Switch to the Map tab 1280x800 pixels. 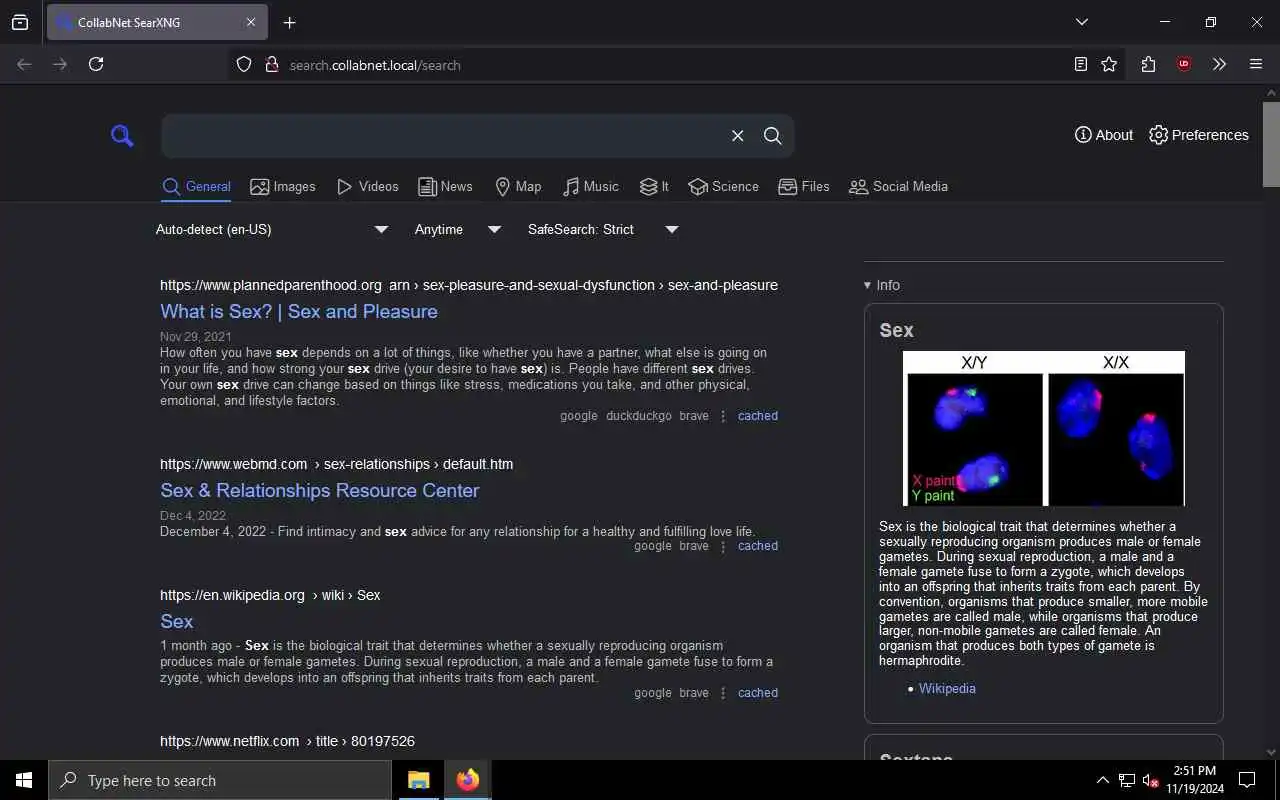pos(518,187)
